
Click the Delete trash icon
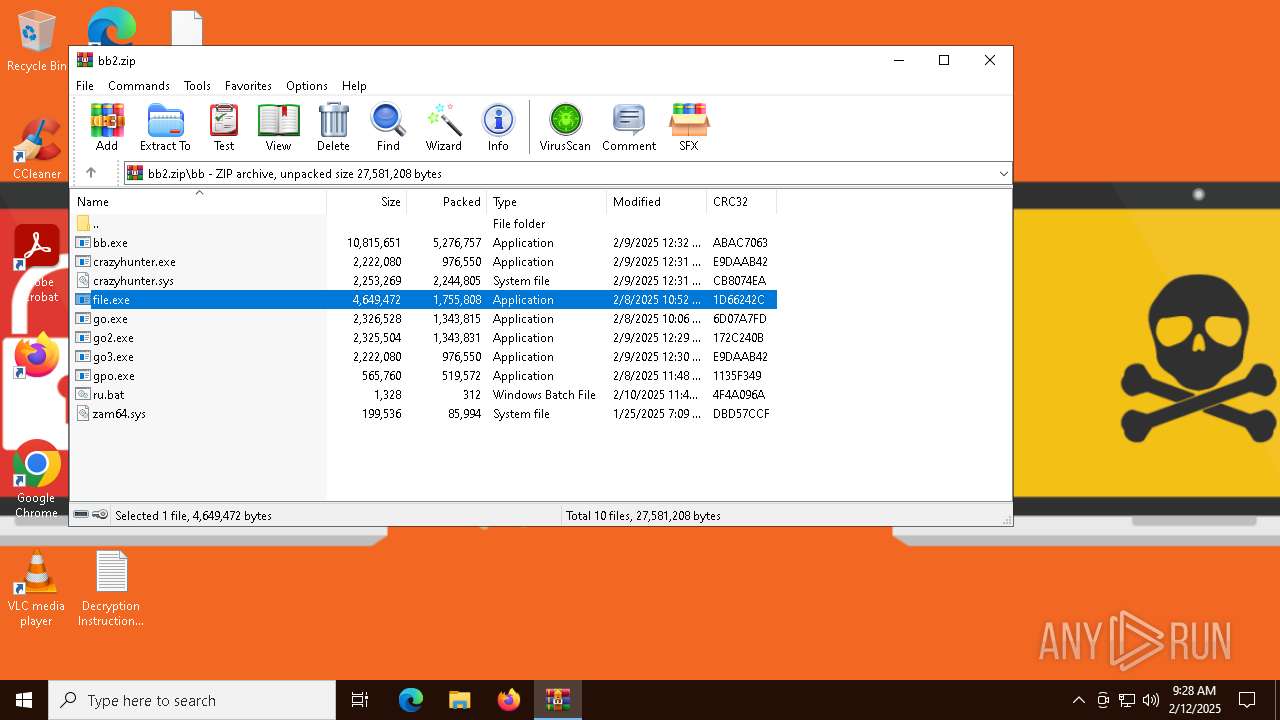click(333, 127)
